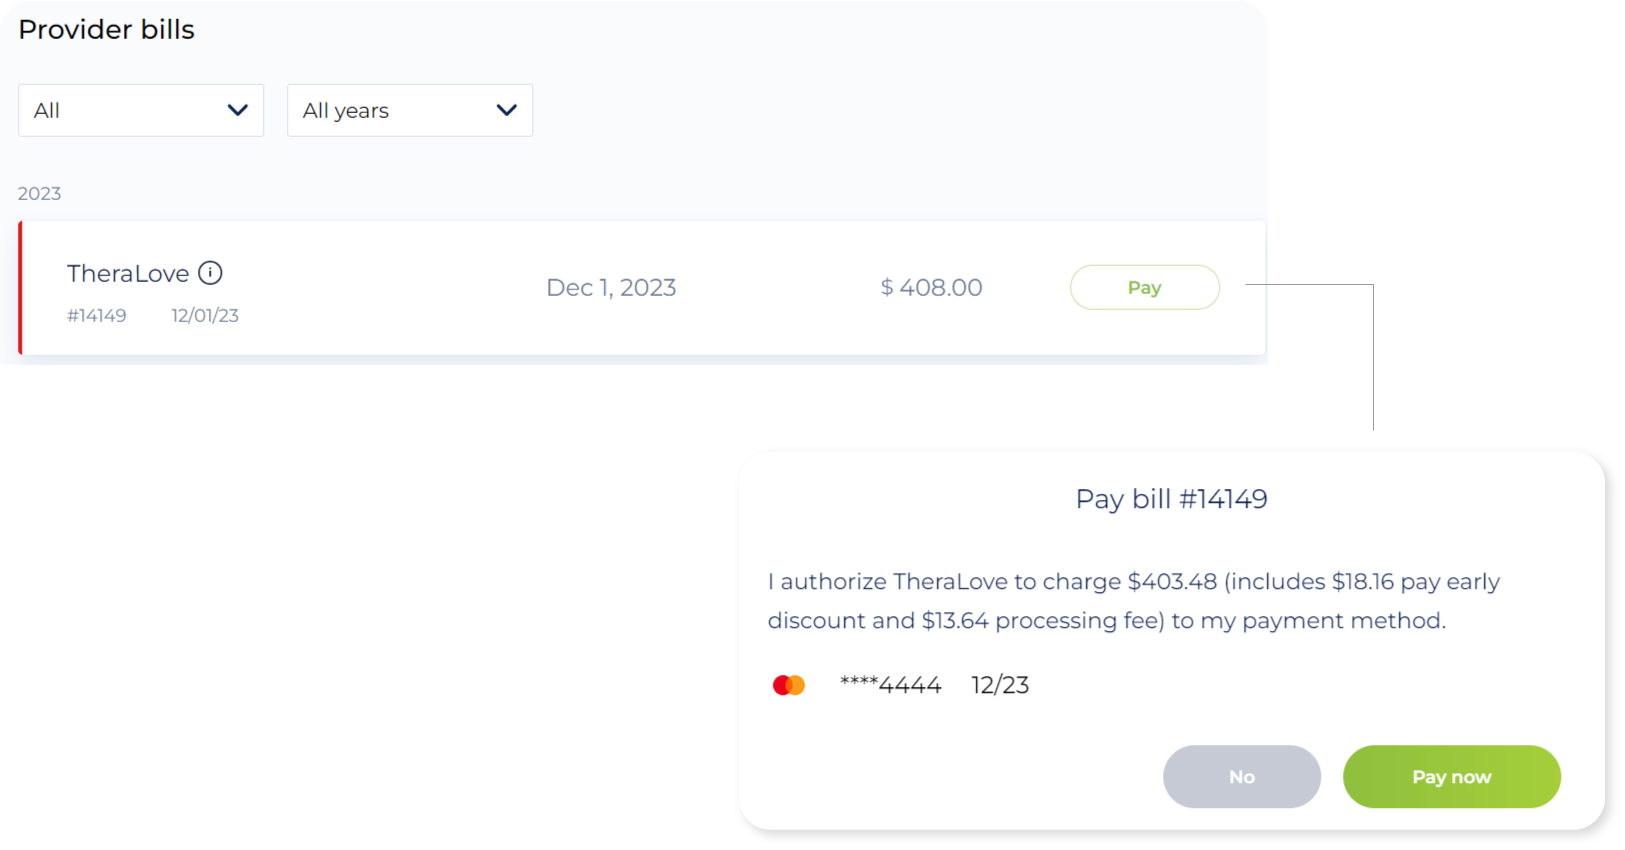The image size is (1625, 850).
Task: Open the All provider filter dropdown
Action: (x=140, y=110)
